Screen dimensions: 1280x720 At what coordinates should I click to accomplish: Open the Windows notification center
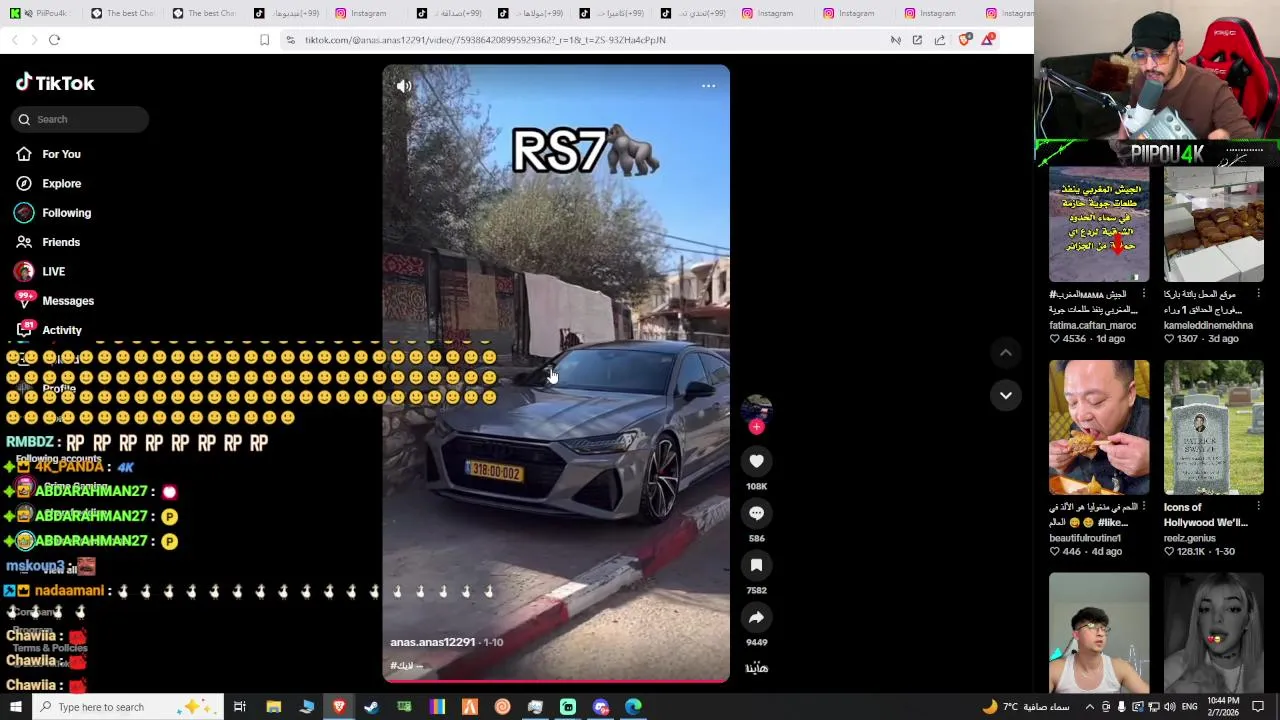(1258, 707)
